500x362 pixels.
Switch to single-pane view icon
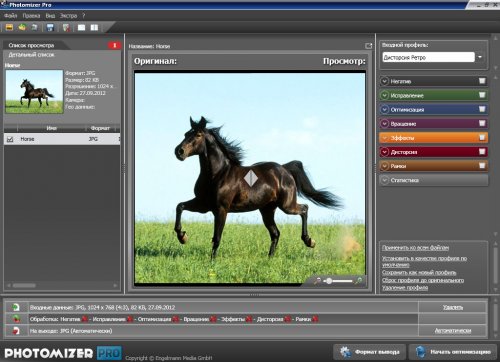[81, 27]
